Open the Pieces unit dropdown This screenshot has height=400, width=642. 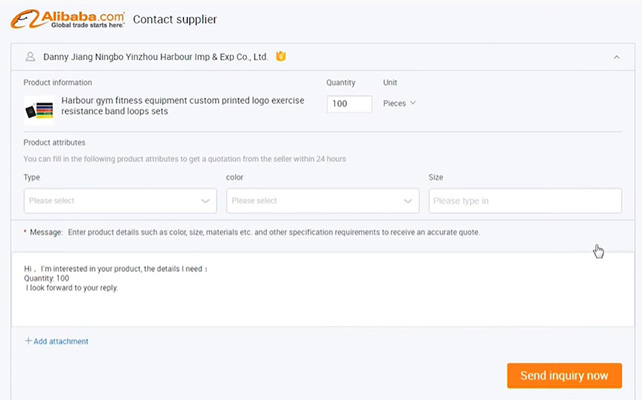point(399,103)
